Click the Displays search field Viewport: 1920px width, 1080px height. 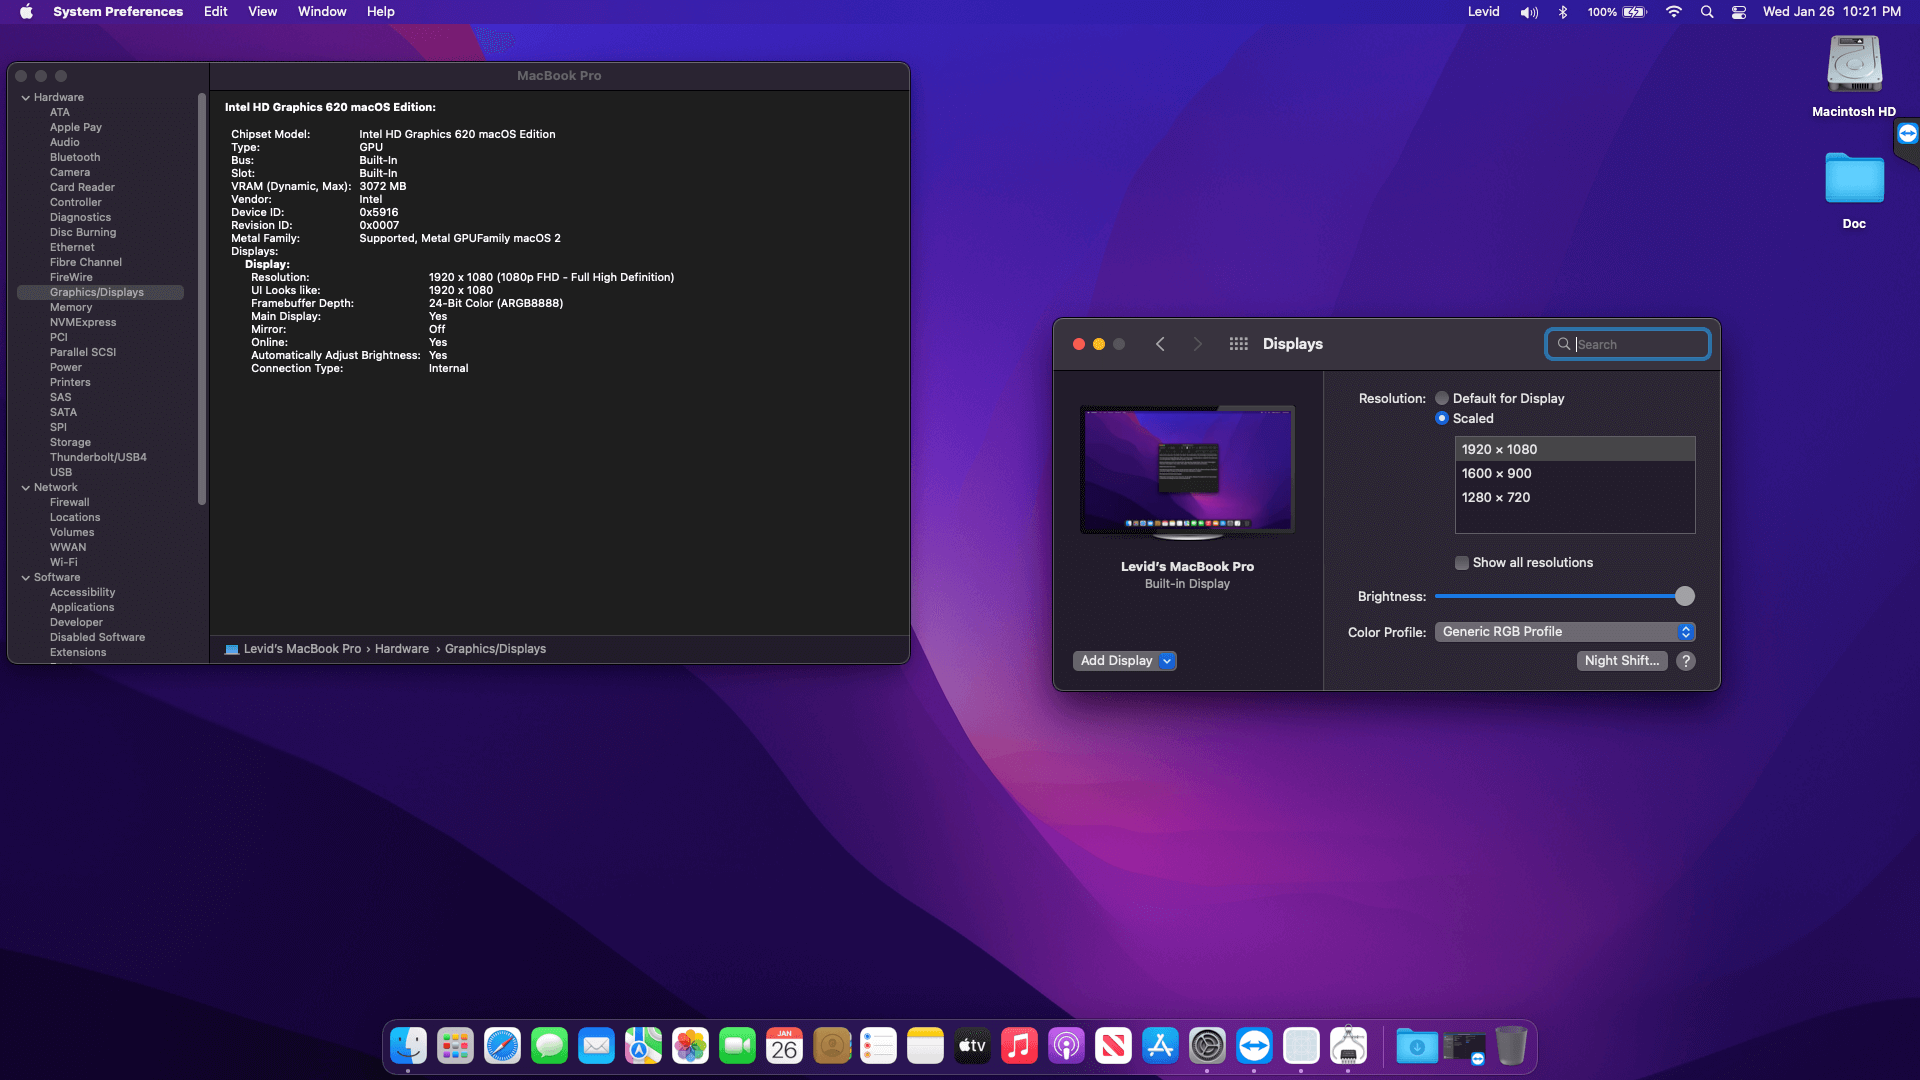(x=1628, y=344)
